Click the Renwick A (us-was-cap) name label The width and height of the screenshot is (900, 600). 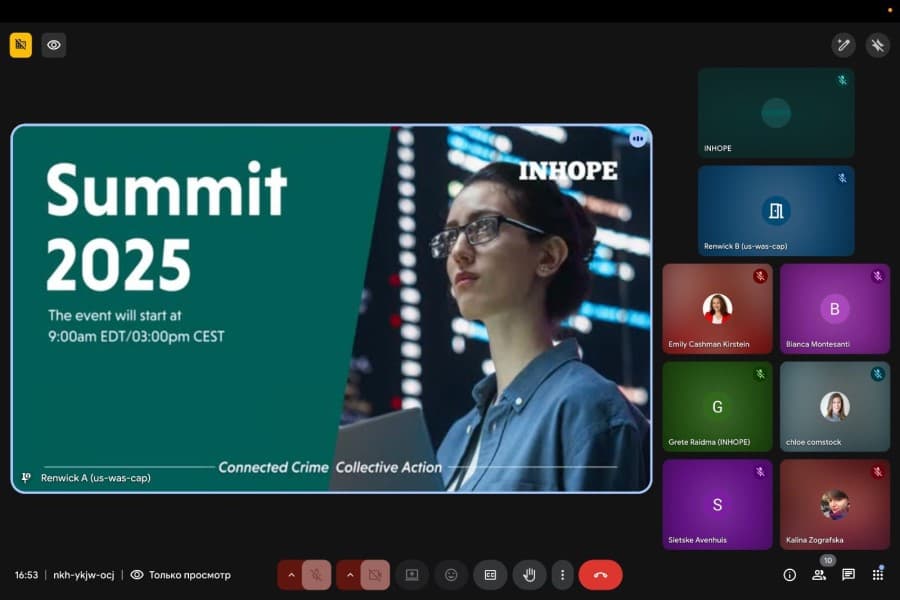96,478
